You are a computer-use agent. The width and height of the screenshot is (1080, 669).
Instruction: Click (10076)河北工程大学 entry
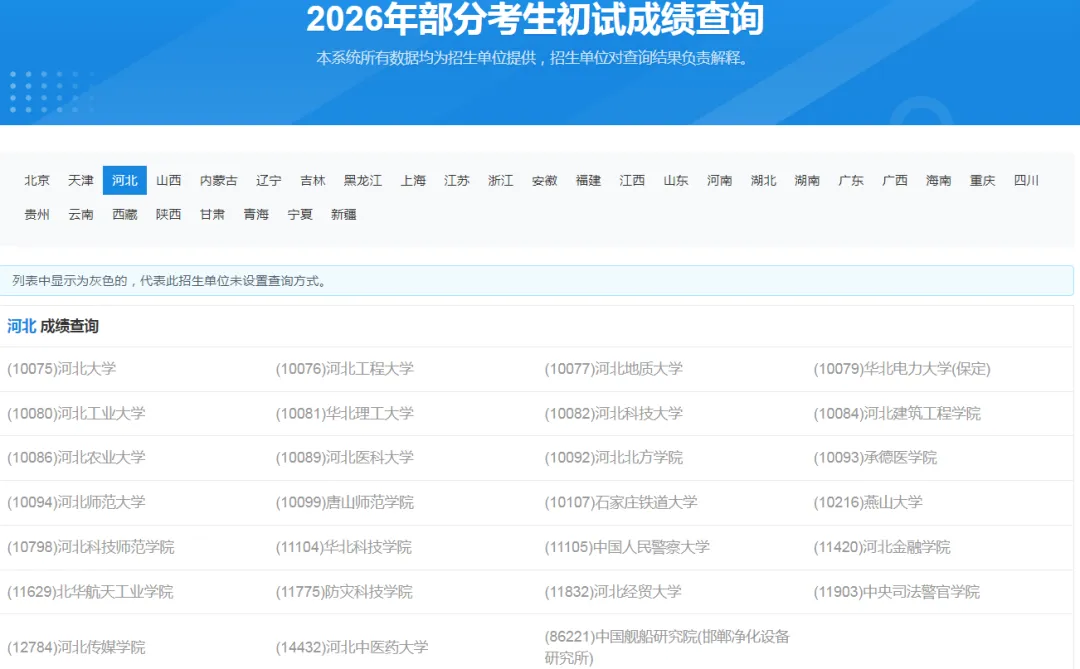tap(345, 369)
